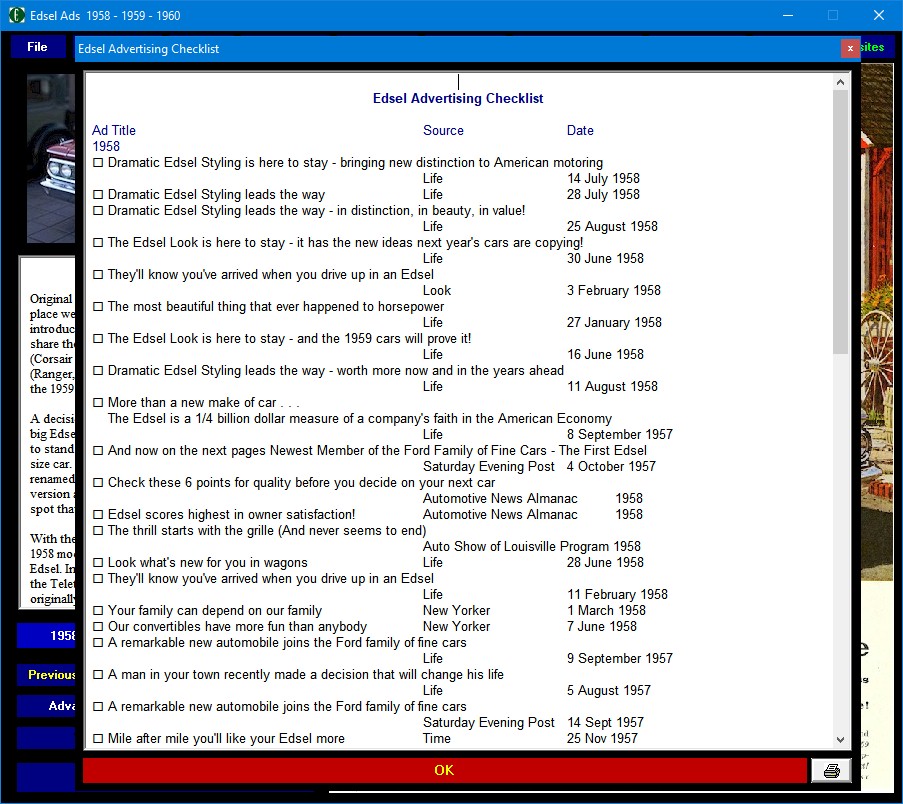This screenshot has height=804, width=903.
Task: Click the date '5 August 1957'
Action: (x=609, y=691)
